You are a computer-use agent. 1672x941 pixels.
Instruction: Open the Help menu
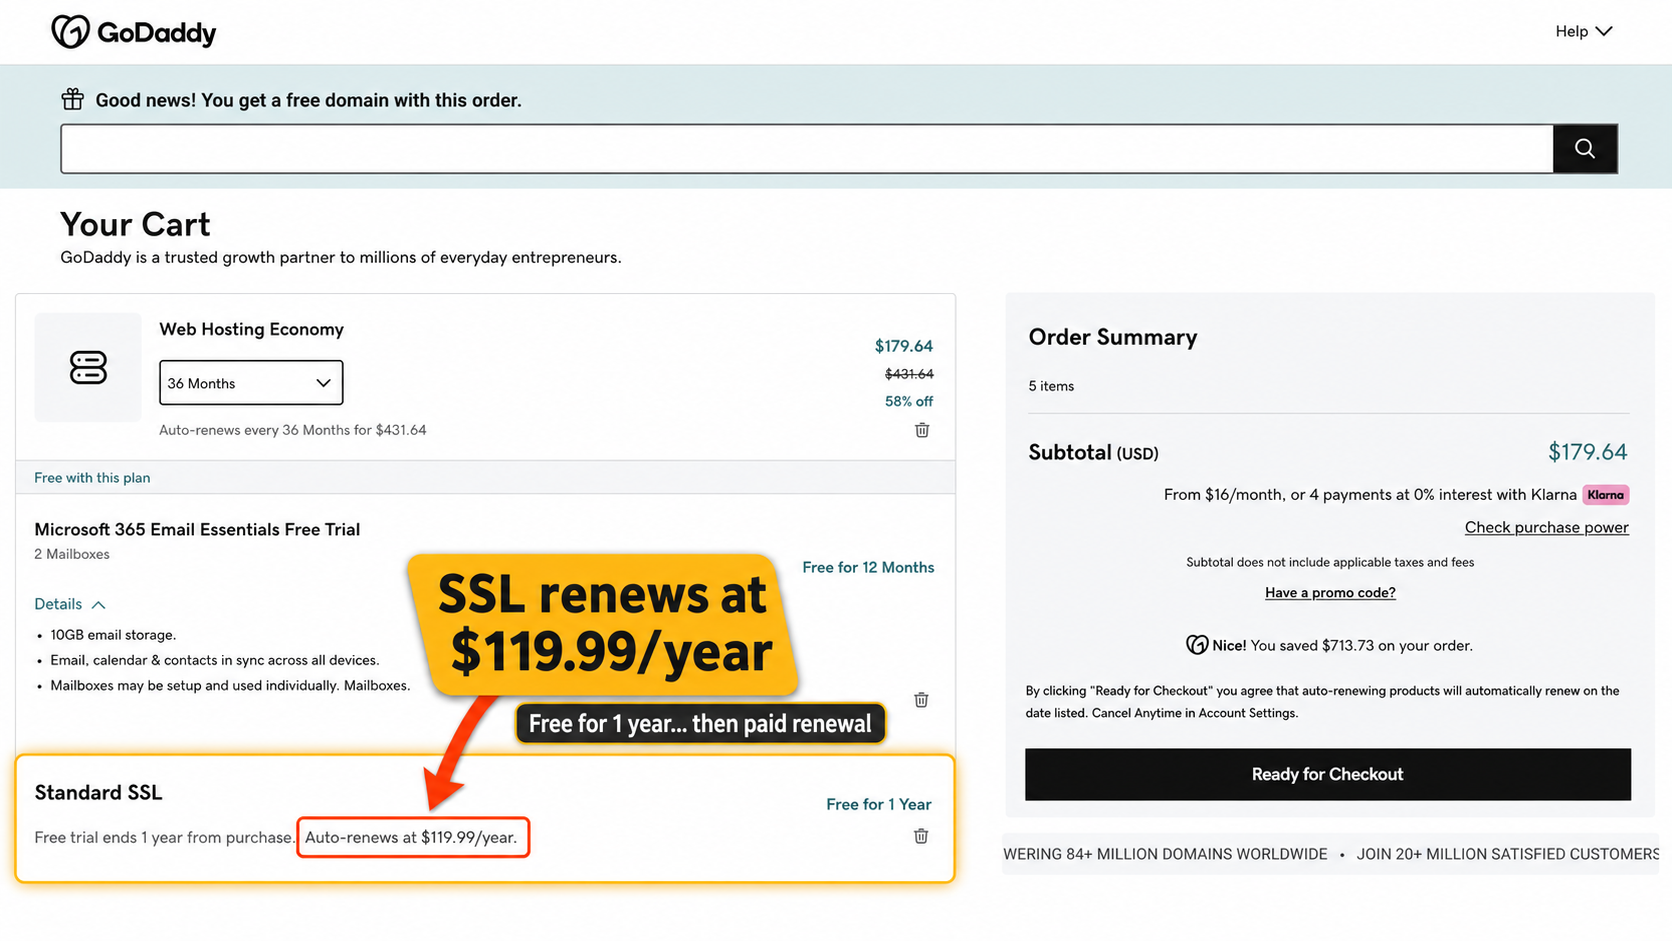tap(1583, 32)
